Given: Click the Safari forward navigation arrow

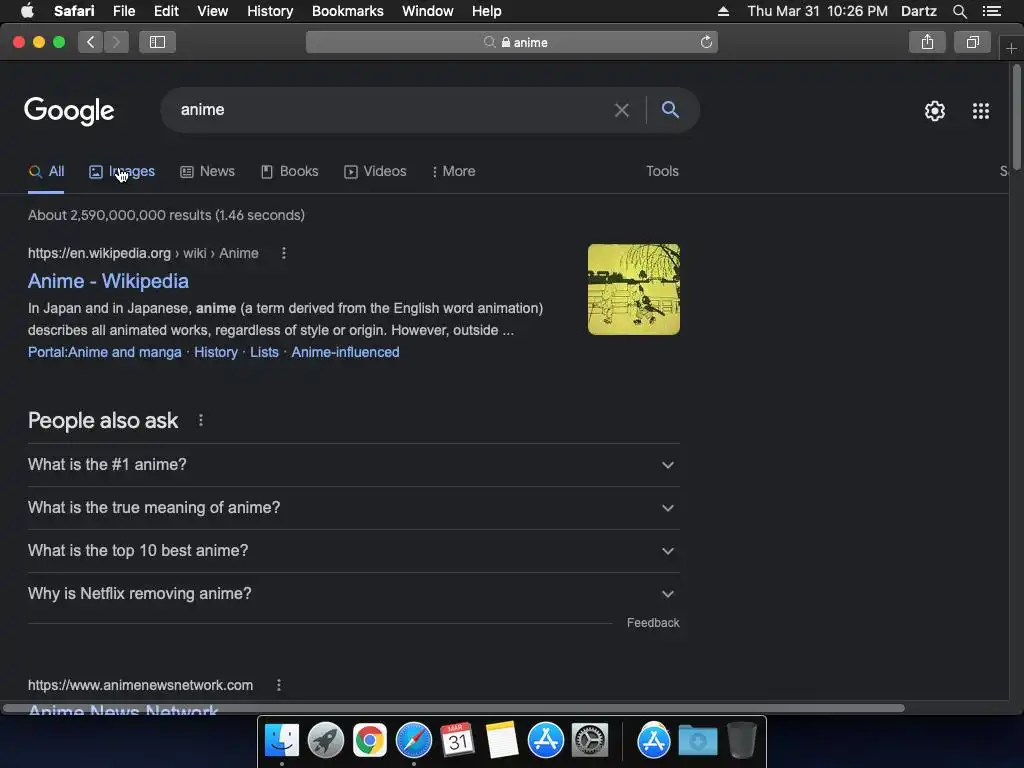Looking at the screenshot, I should 116,42.
